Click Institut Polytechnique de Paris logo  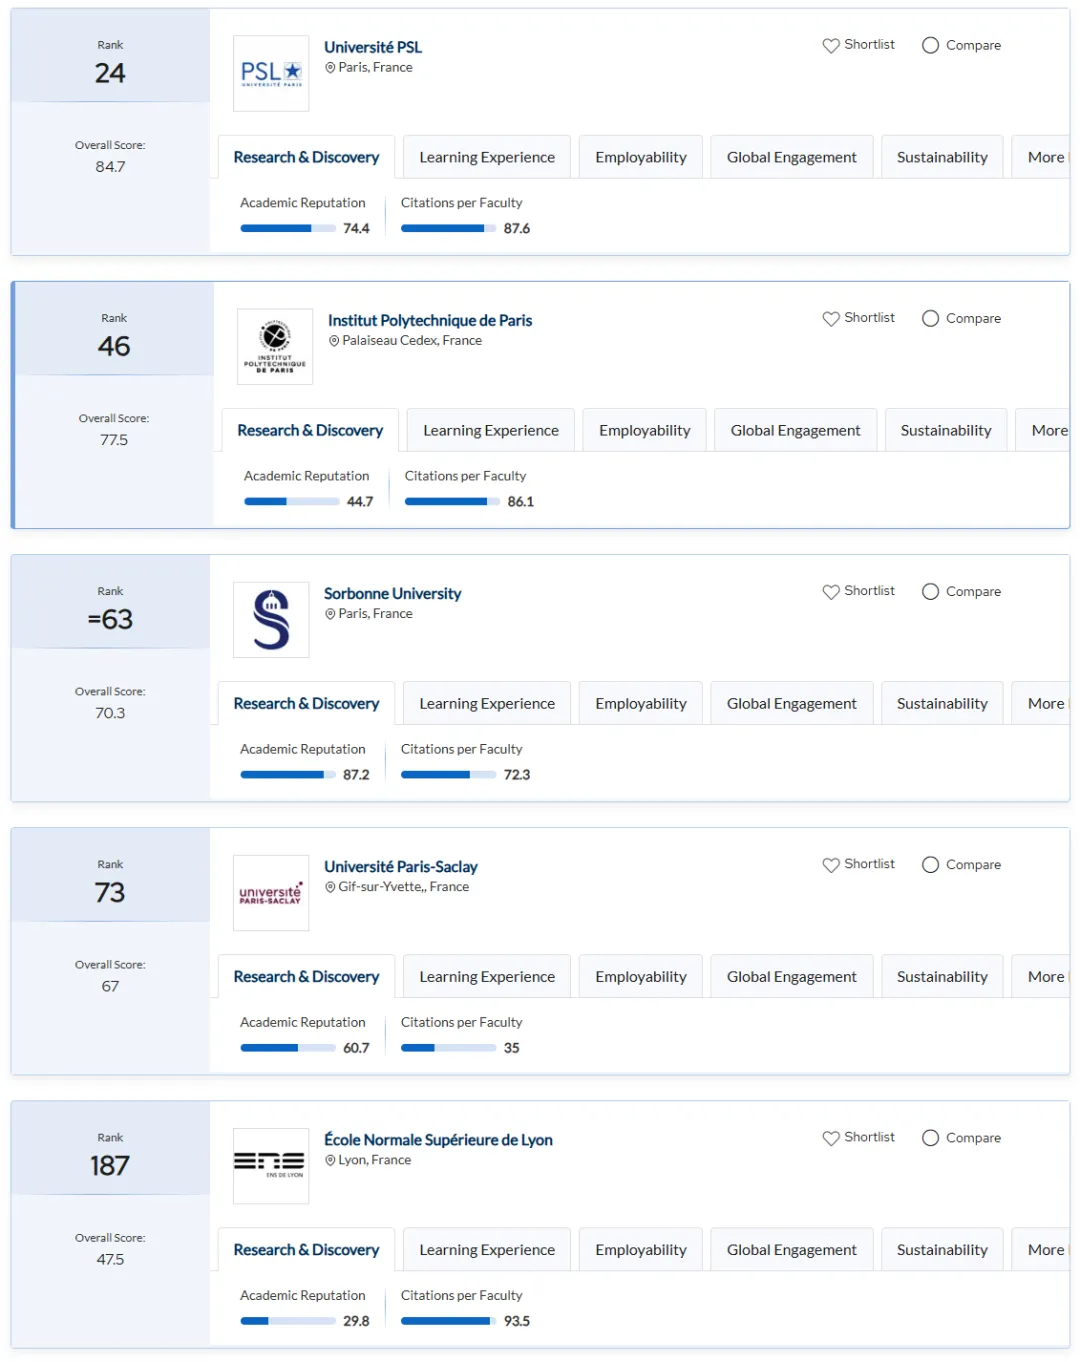pyautogui.click(x=275, y=347)
